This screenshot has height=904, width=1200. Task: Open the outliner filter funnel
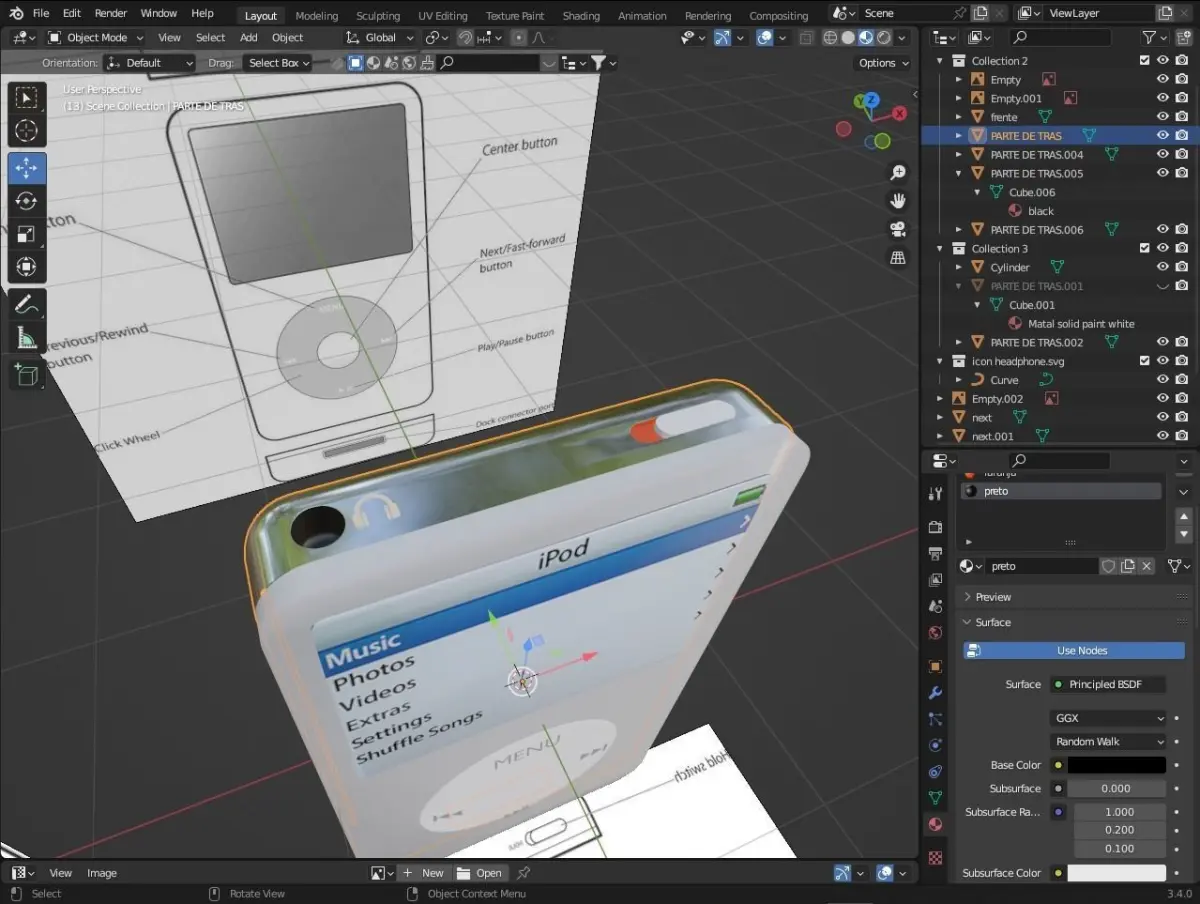[1151, 37]
